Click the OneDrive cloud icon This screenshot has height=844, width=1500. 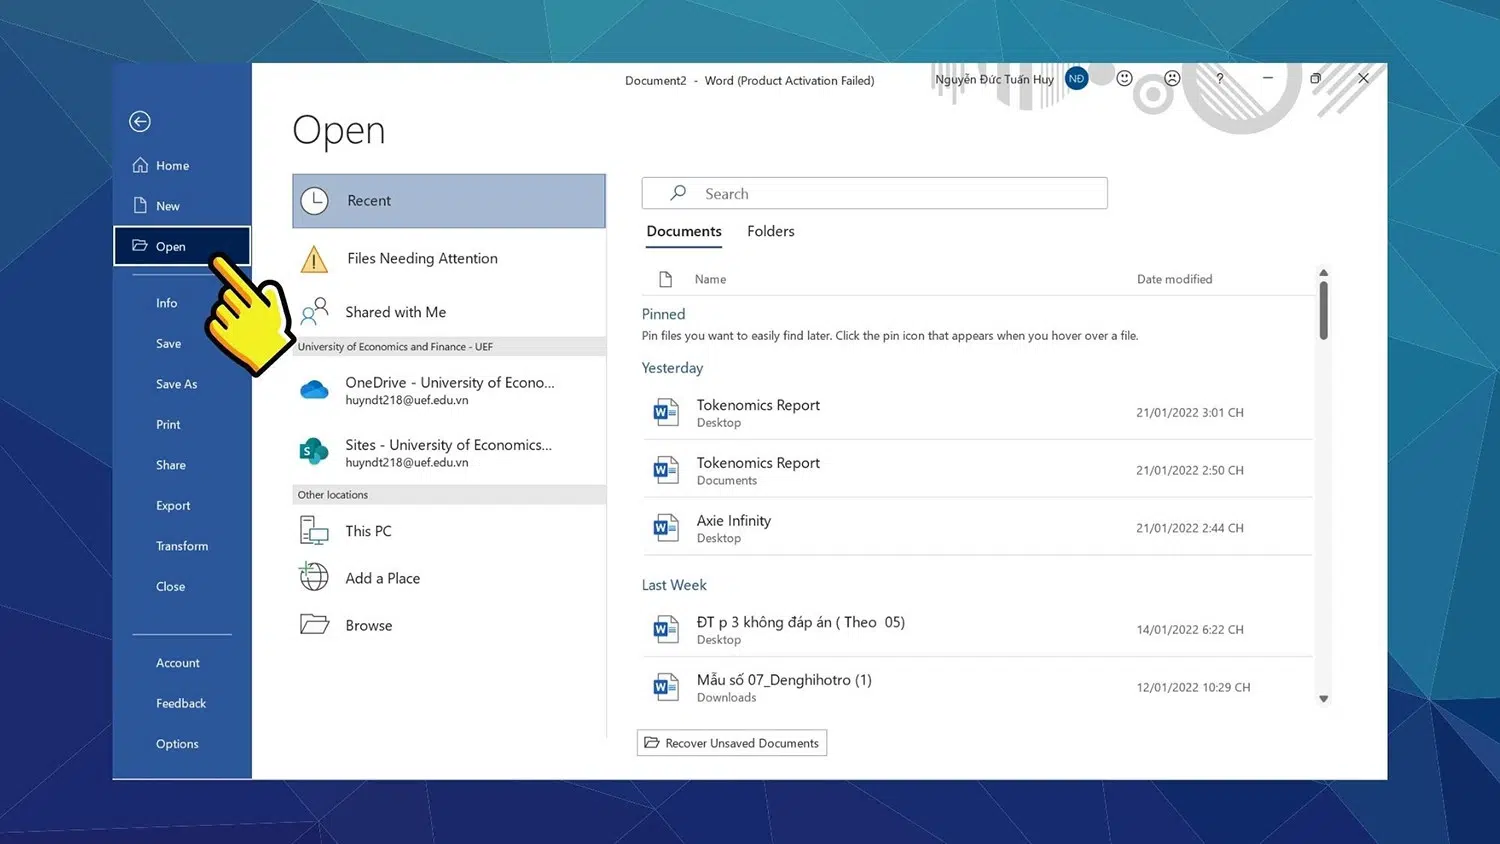point(314,390)
